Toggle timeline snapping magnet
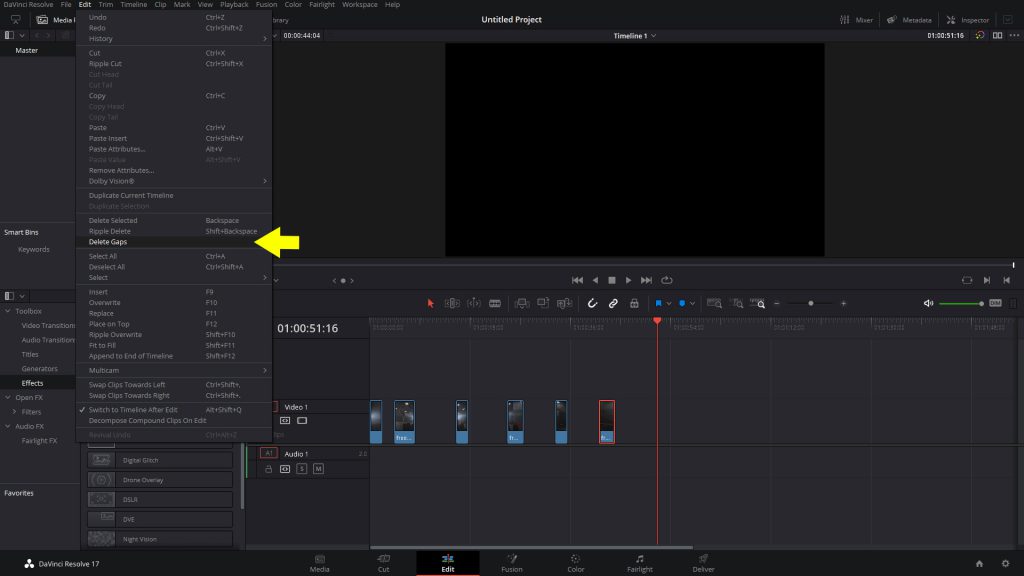The height and width of the screenshot is (576, 1024). (592, 304)
